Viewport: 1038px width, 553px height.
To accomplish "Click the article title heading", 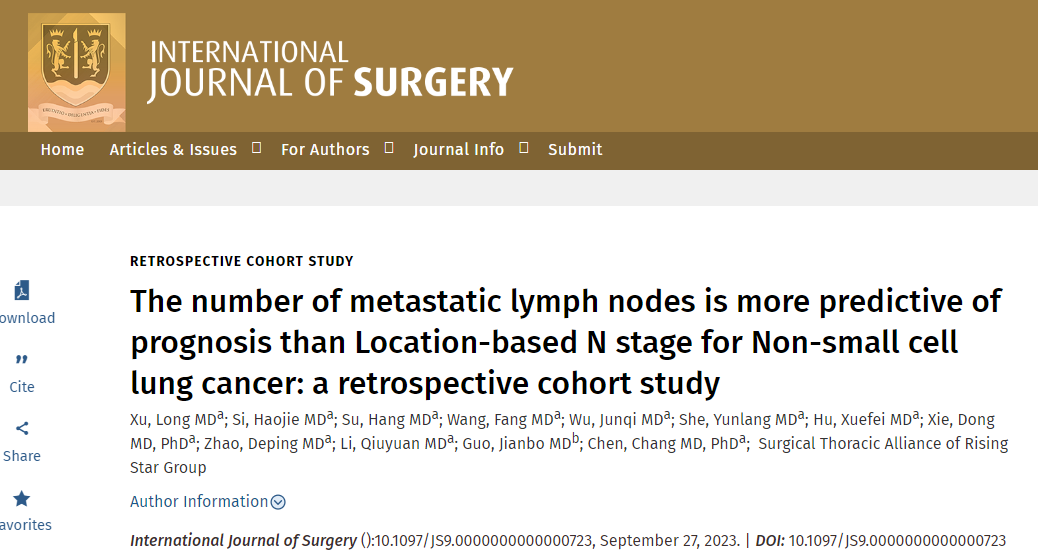I will pos(566,342).
